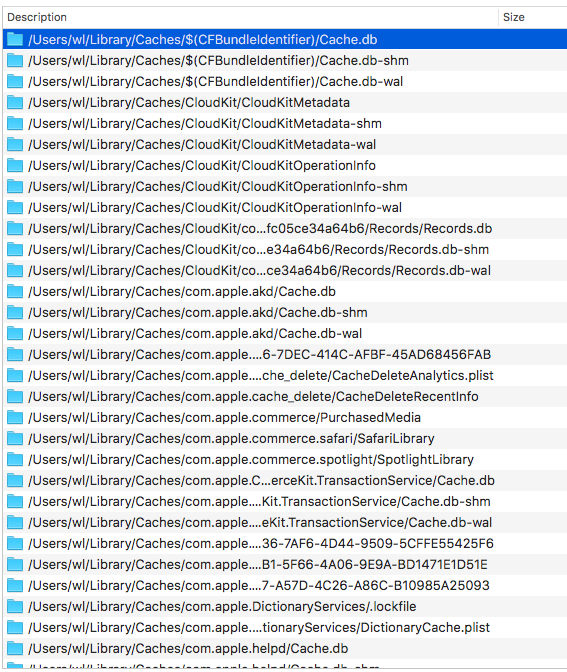This screenshot has height=672, width=567.
Task: Click folder icon beside eKit.TransactionService/Cache.db-wal
Action: 15,522
